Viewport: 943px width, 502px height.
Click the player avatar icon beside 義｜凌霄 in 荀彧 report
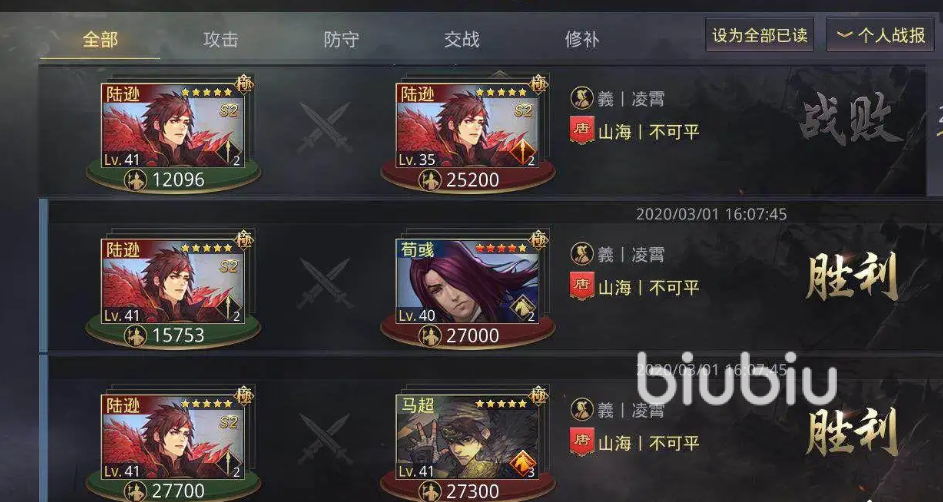coord(582,254)
